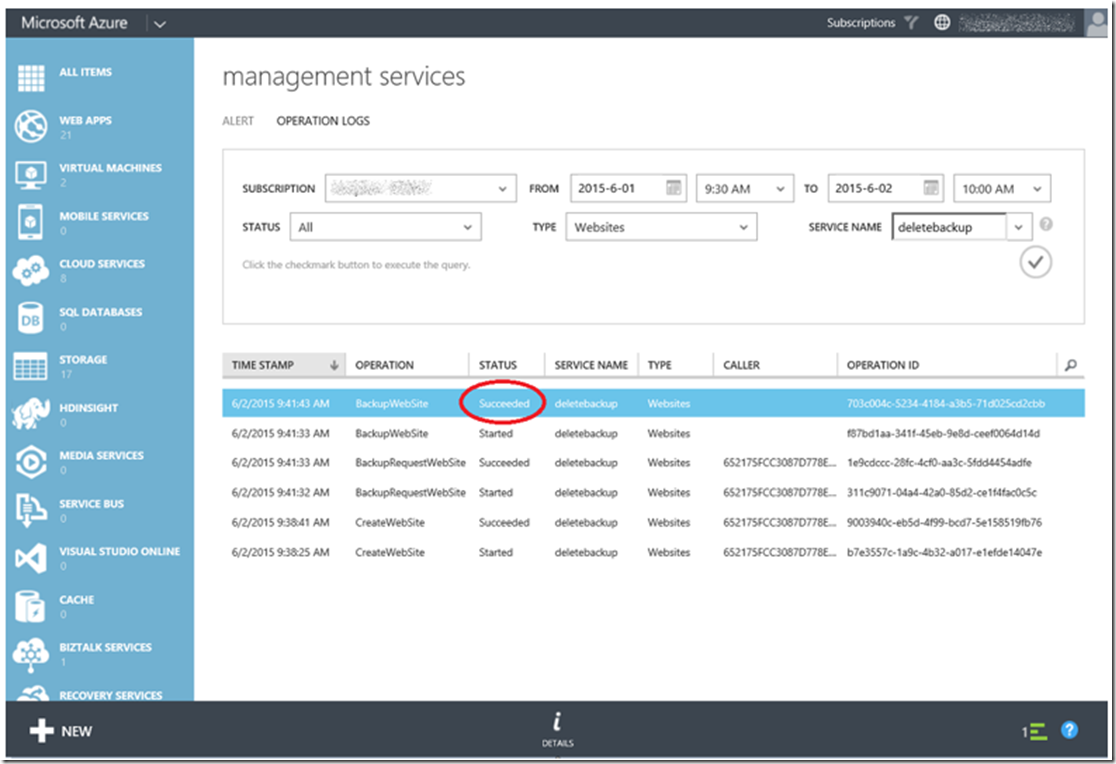Expand the Microsoft Azure header chevron
This screenshot has height=764, width=1116.
pyautogui.click(x=160, y=24)
